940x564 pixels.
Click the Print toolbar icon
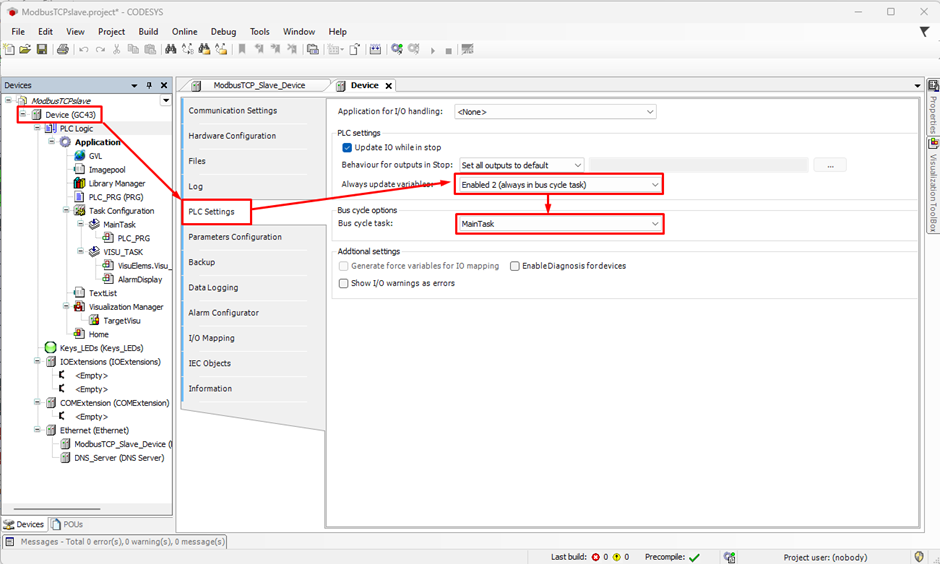pyautogui.click(x=62, y=50)
